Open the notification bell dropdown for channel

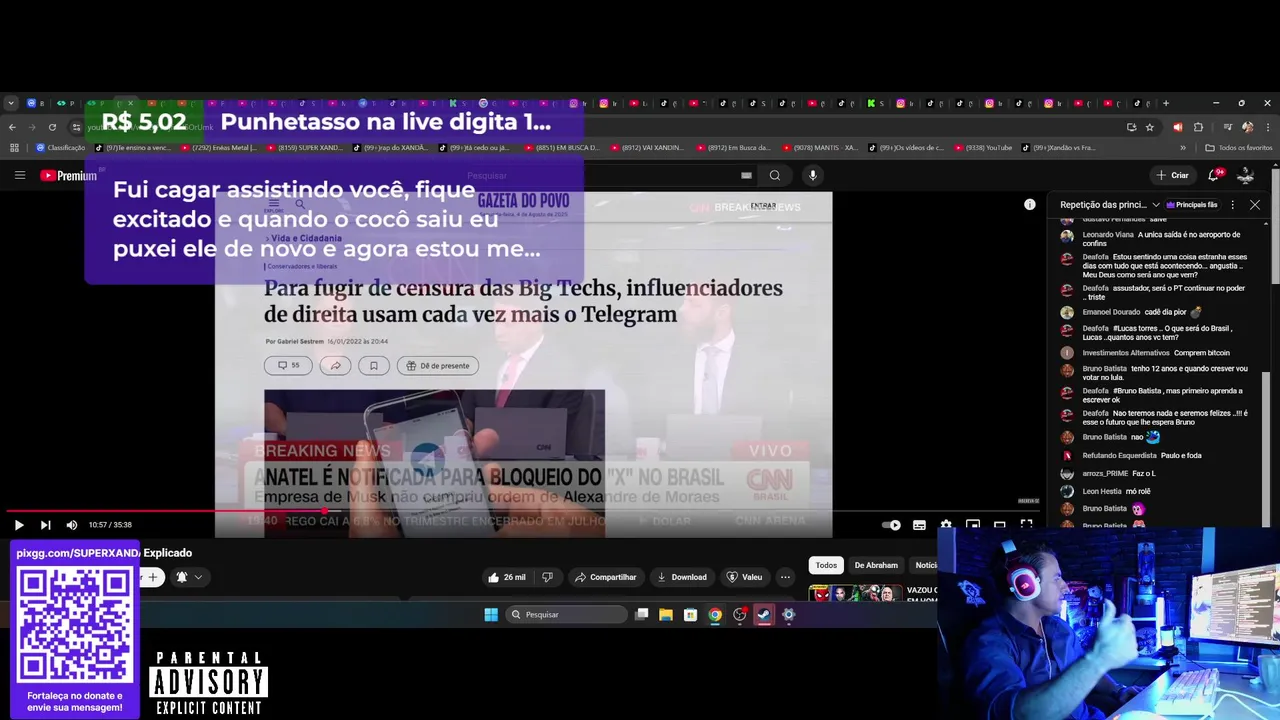pos(189,577)
